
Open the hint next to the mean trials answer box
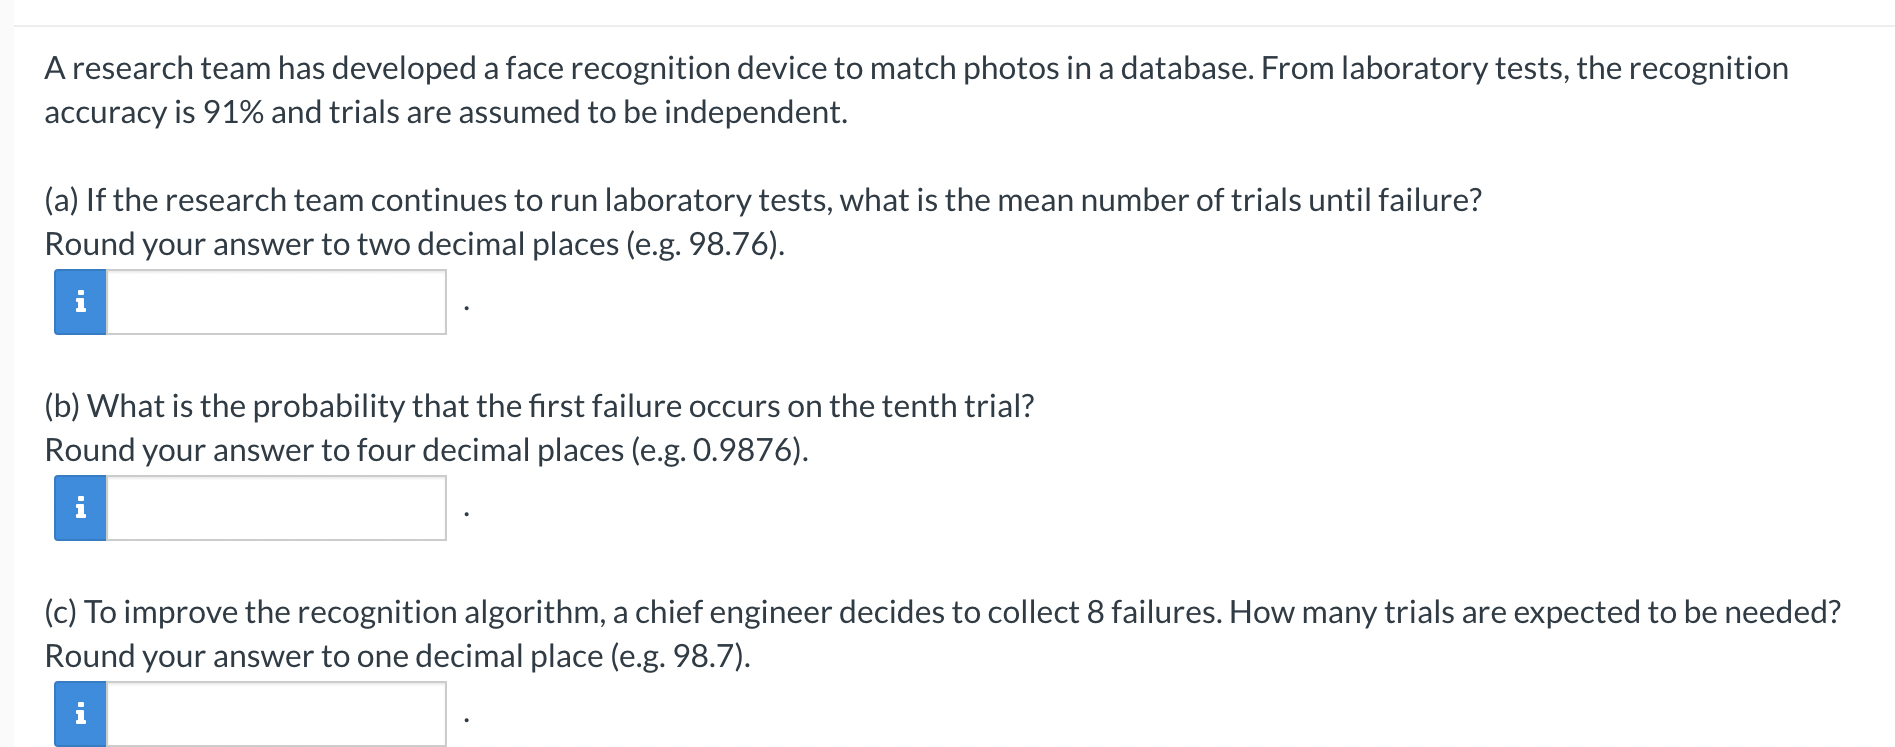point(80,302)
